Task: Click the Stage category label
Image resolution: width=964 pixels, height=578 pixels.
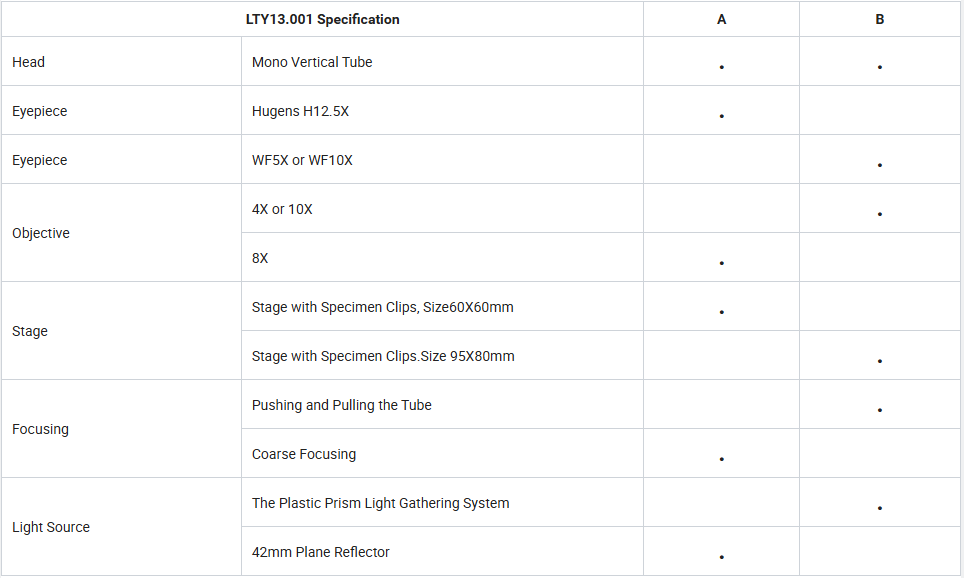Action: (x=30, y=331)
